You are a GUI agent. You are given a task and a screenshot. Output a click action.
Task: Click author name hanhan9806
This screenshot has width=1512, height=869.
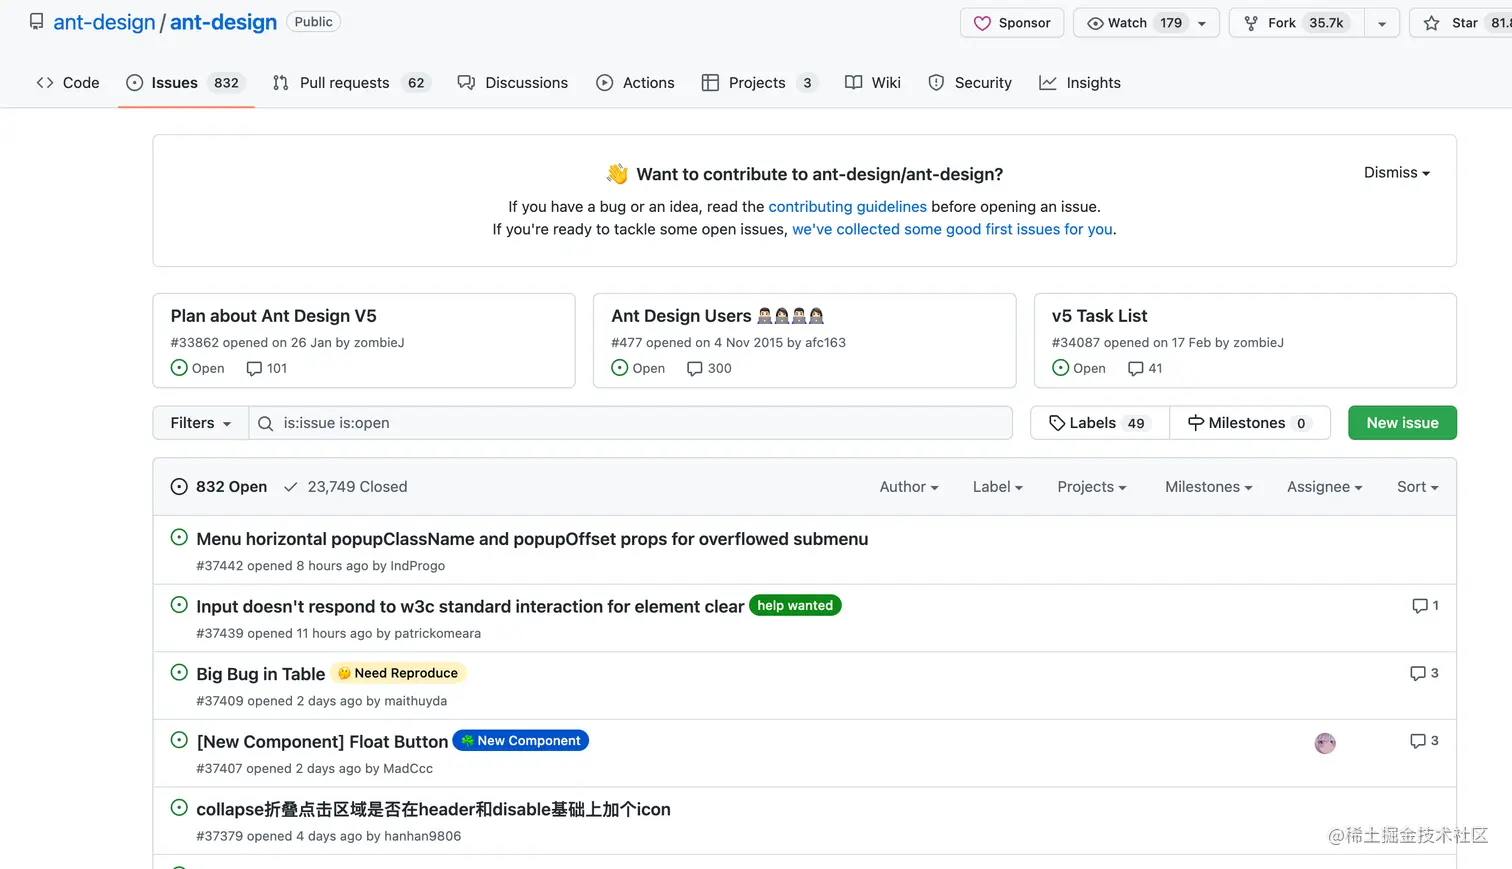click(x=423, y=836)
